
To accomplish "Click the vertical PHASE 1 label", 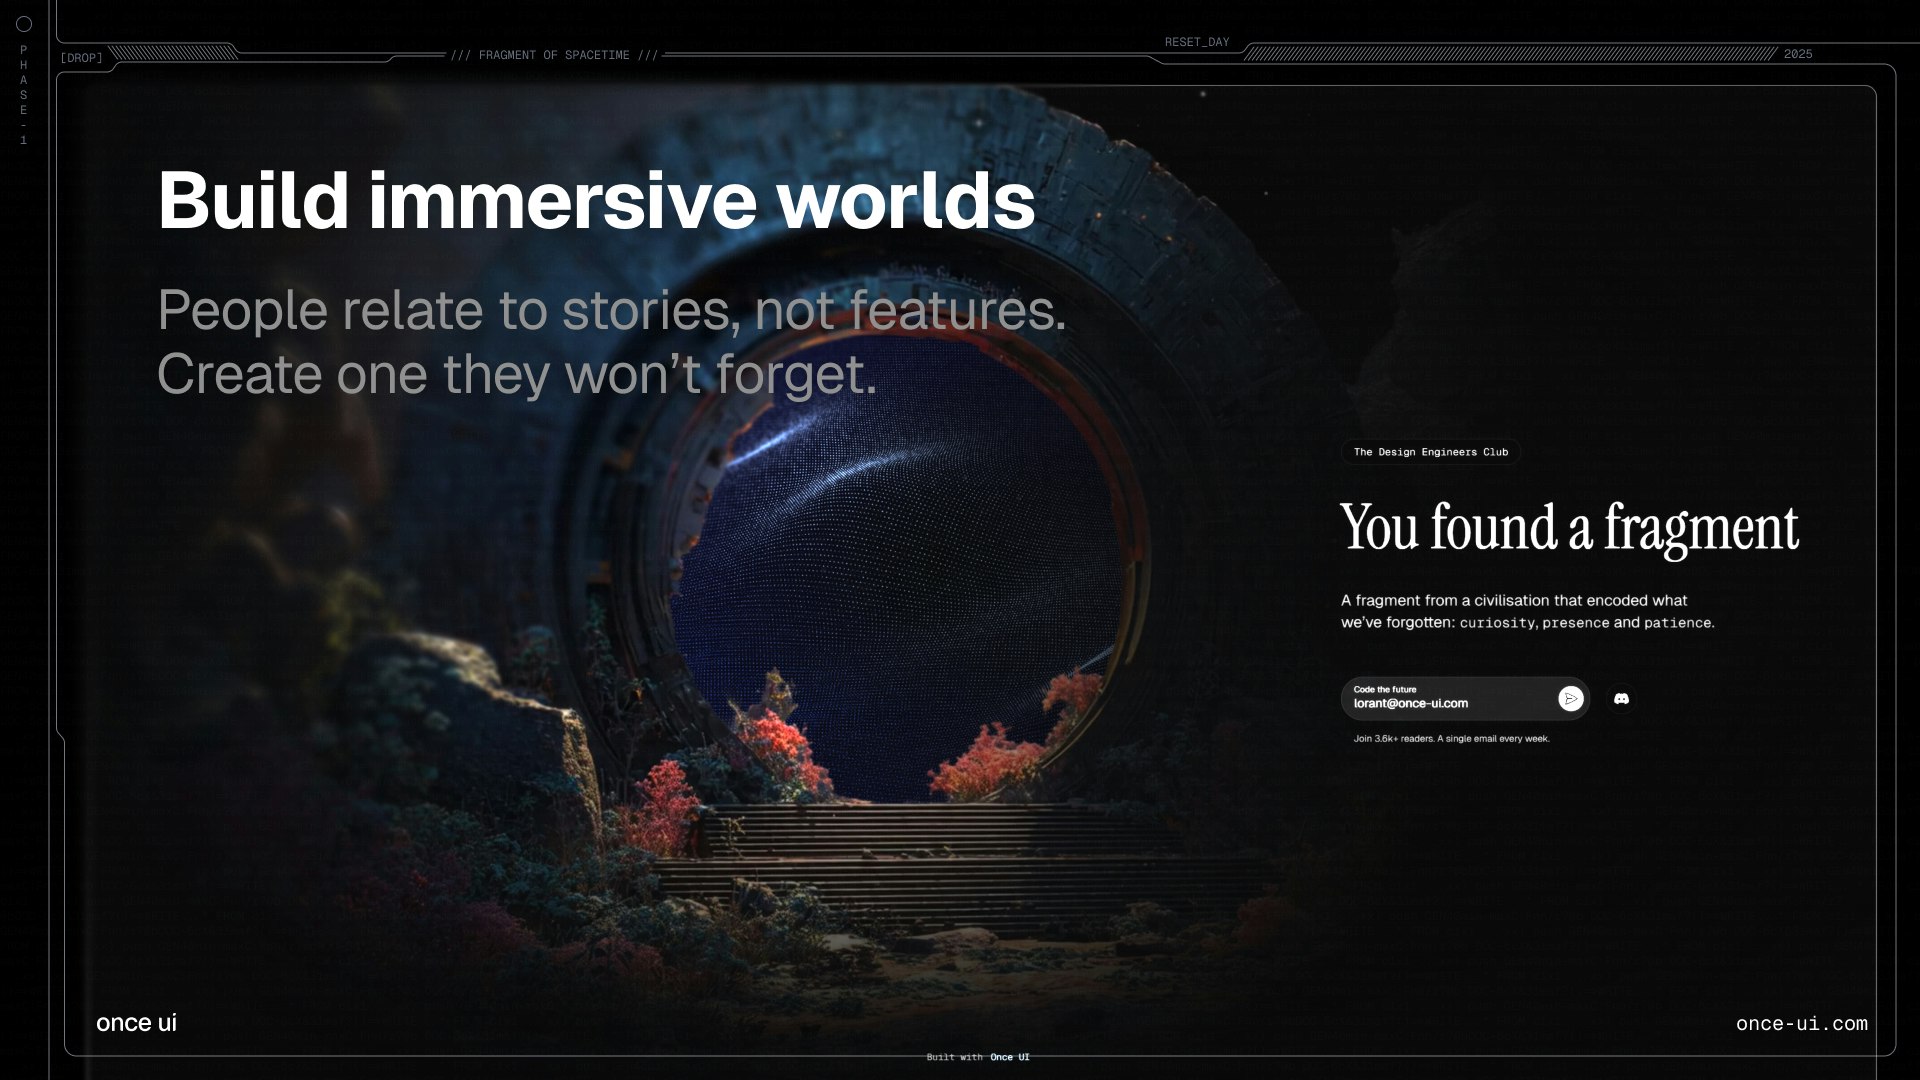I will [x=24, y=94].
